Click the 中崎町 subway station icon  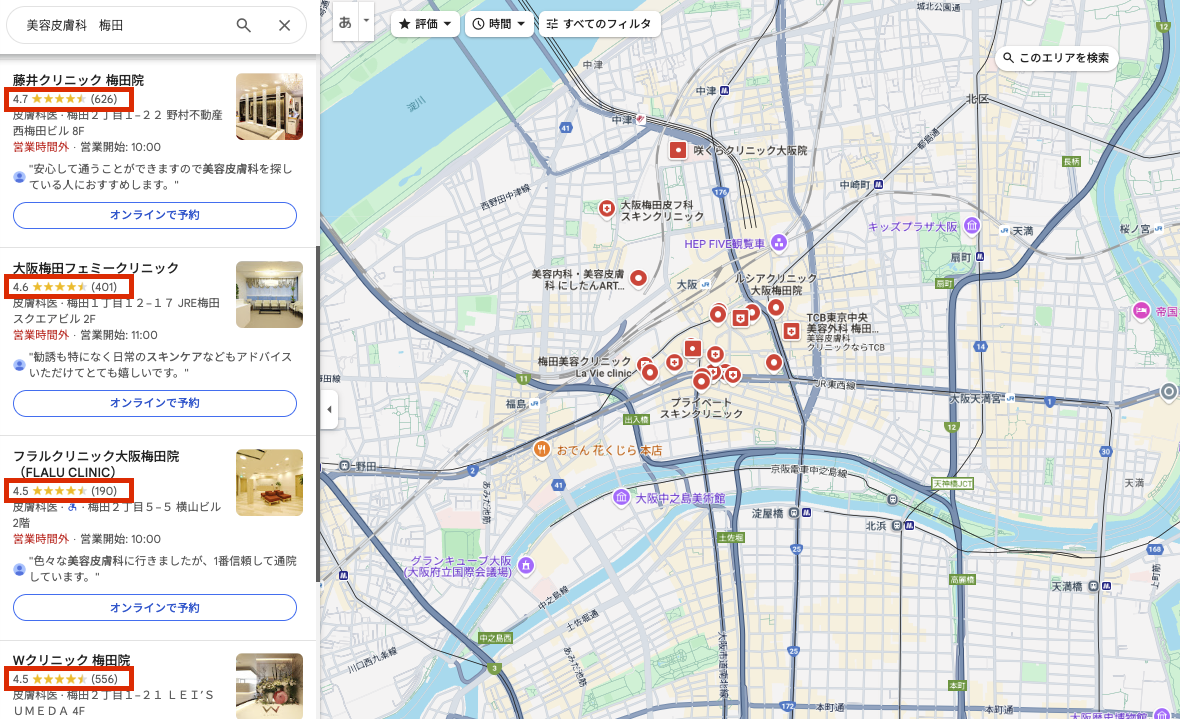(x=878, y=184)
